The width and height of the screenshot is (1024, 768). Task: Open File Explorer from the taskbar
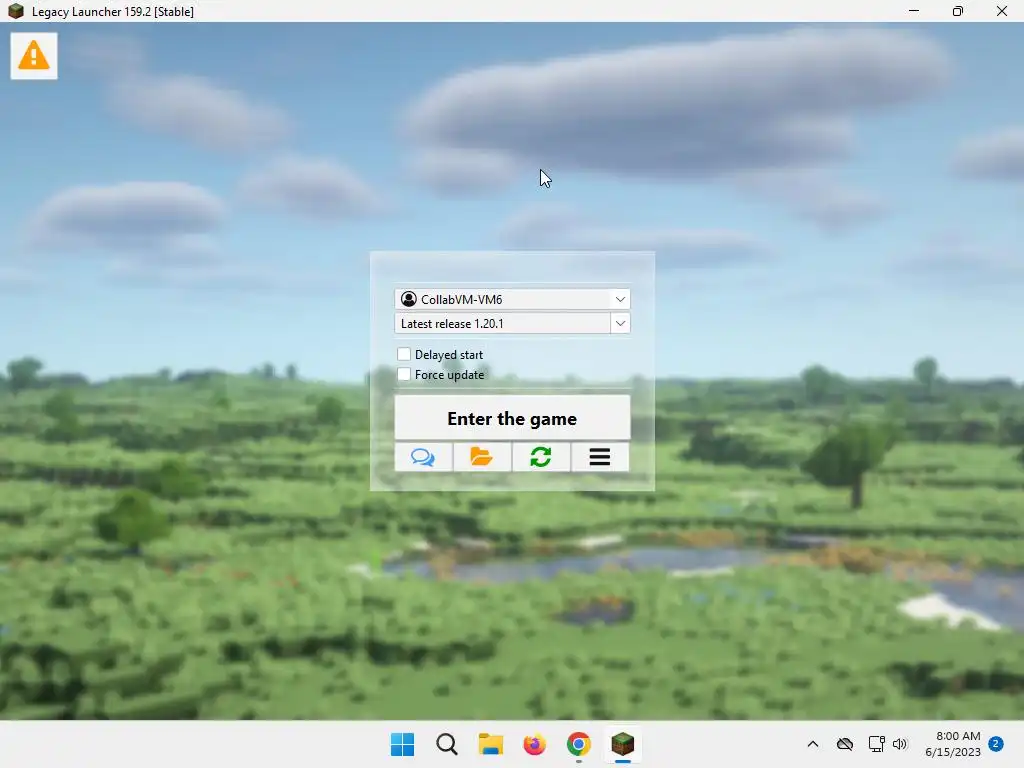pyautogui.click(x=490, y=744)
